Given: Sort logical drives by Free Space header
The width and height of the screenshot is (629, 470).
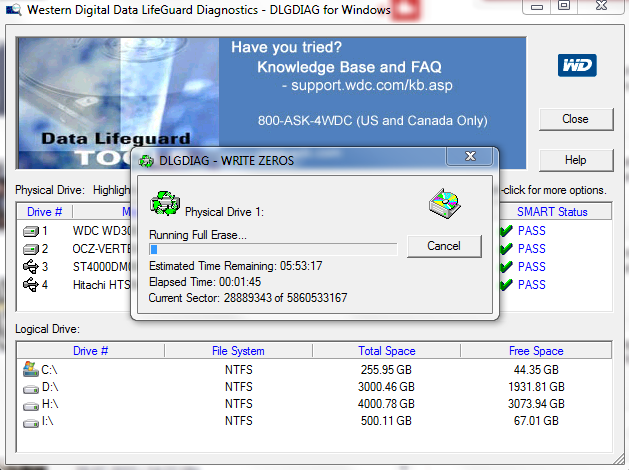Looking at the screenshot, I should tap(536, 351).
